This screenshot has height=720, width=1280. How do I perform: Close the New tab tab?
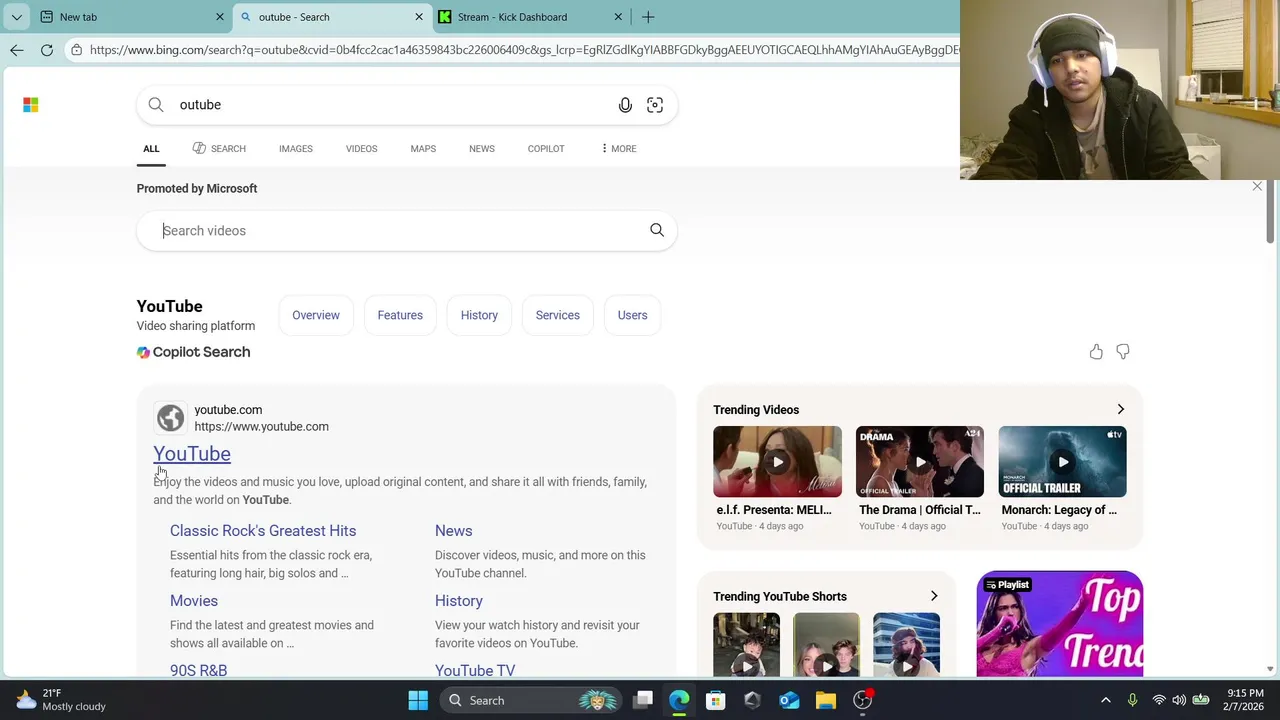click(x=220, y=17)
